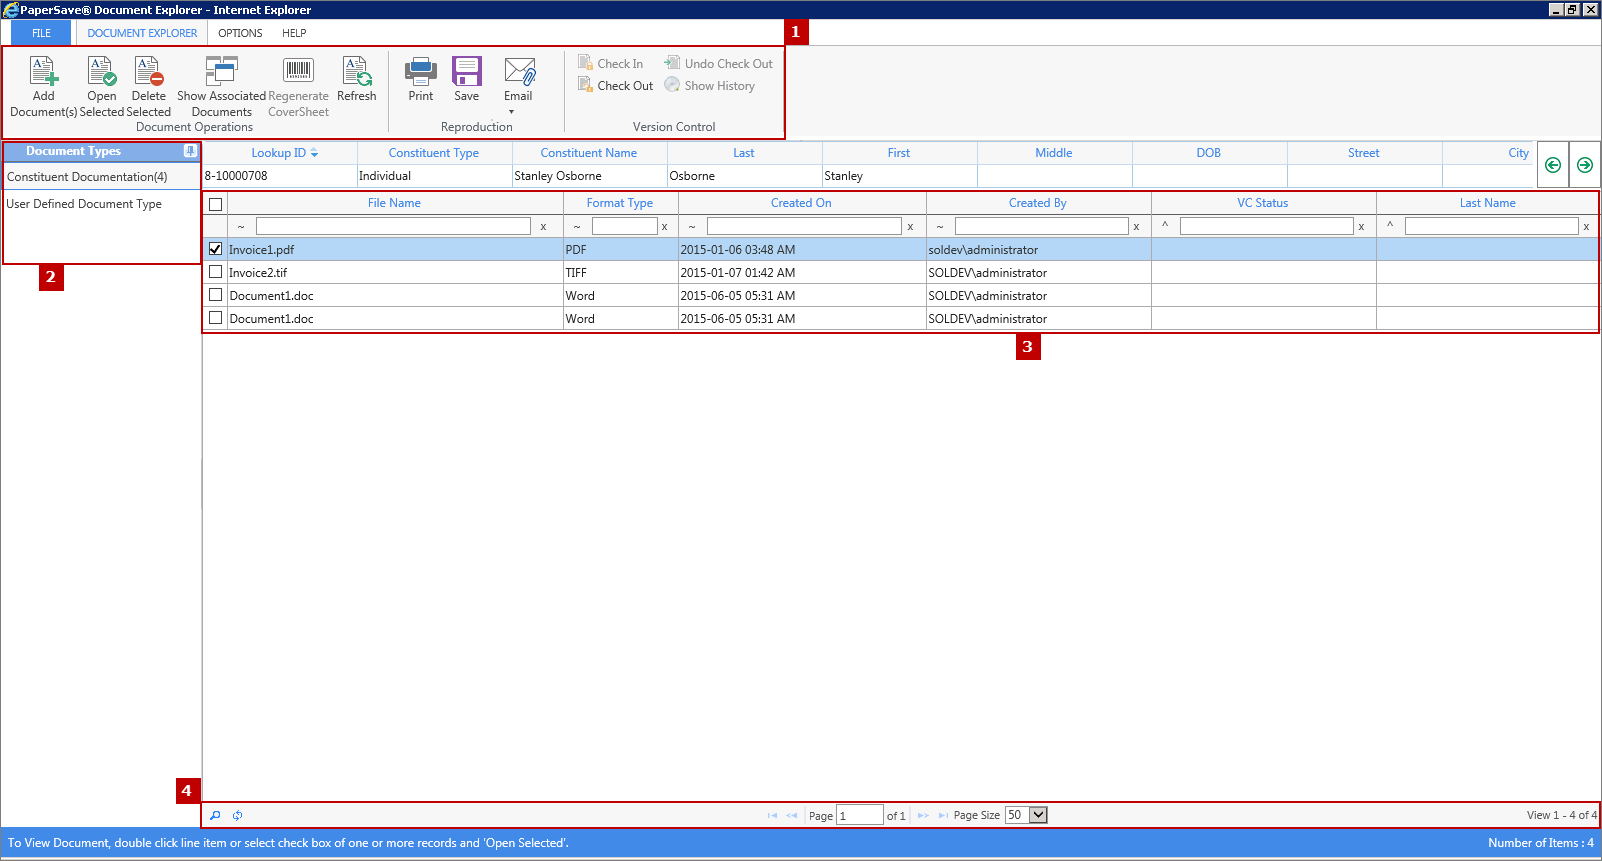Sort by VC Status column header
Image resolution: width=1602 pixels, height=861 pixels.
[1263, 203]
